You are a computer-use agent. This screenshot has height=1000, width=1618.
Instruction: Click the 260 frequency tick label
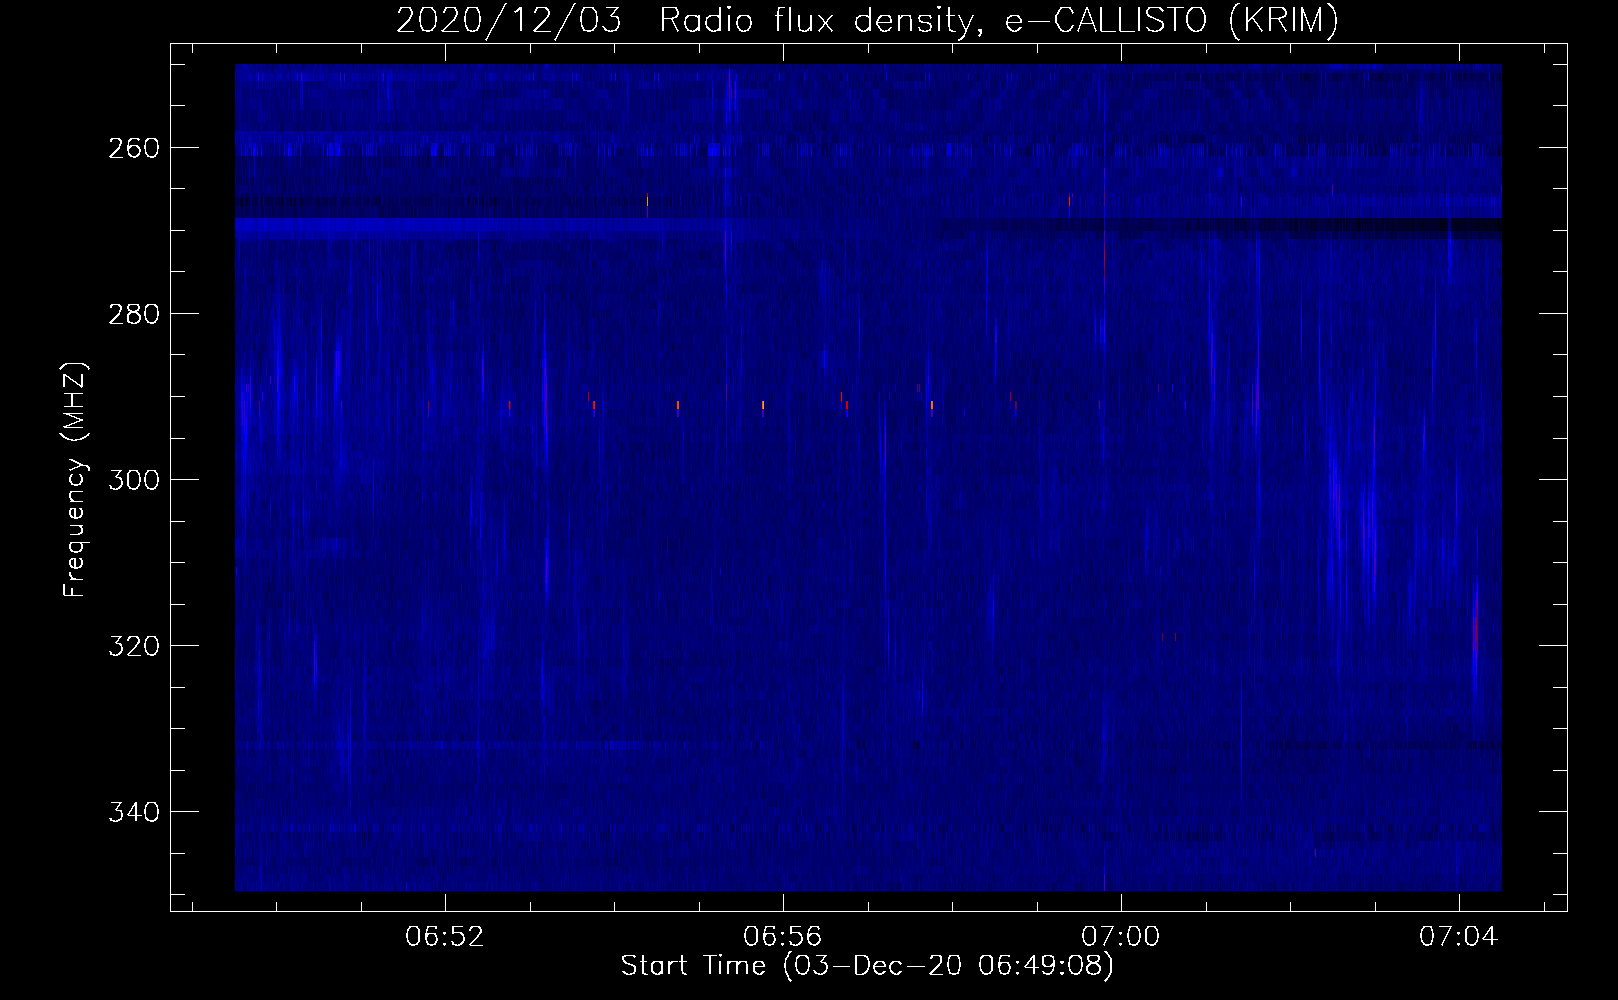tap(133, 148)
